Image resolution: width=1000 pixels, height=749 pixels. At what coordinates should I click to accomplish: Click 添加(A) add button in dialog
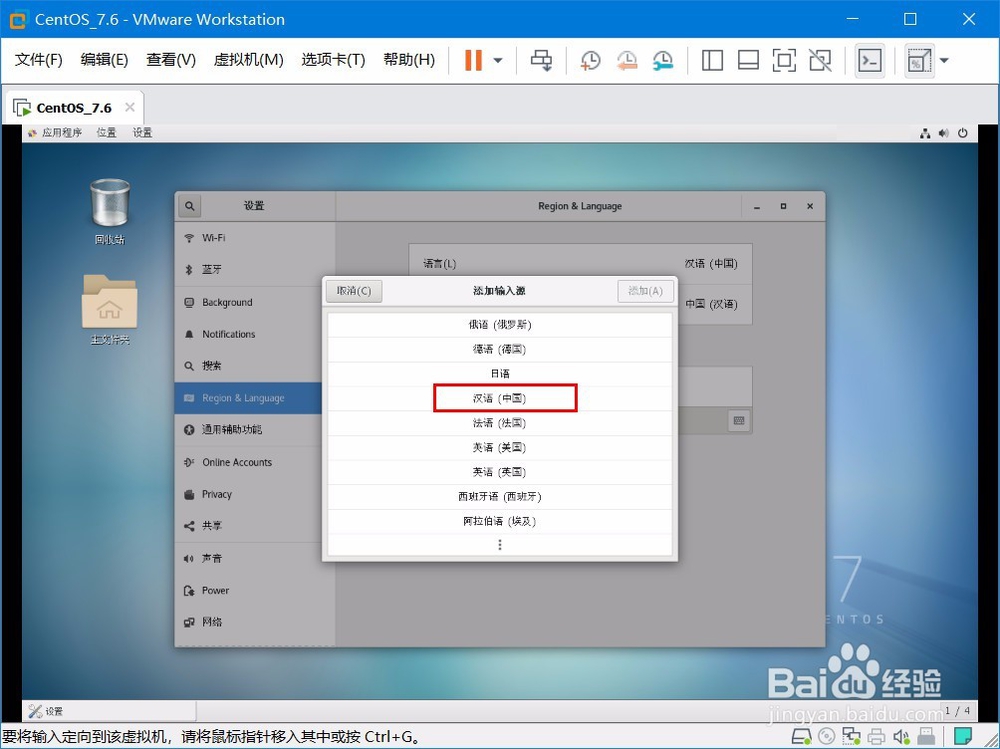pyautogui.click(x=645, y=291)
